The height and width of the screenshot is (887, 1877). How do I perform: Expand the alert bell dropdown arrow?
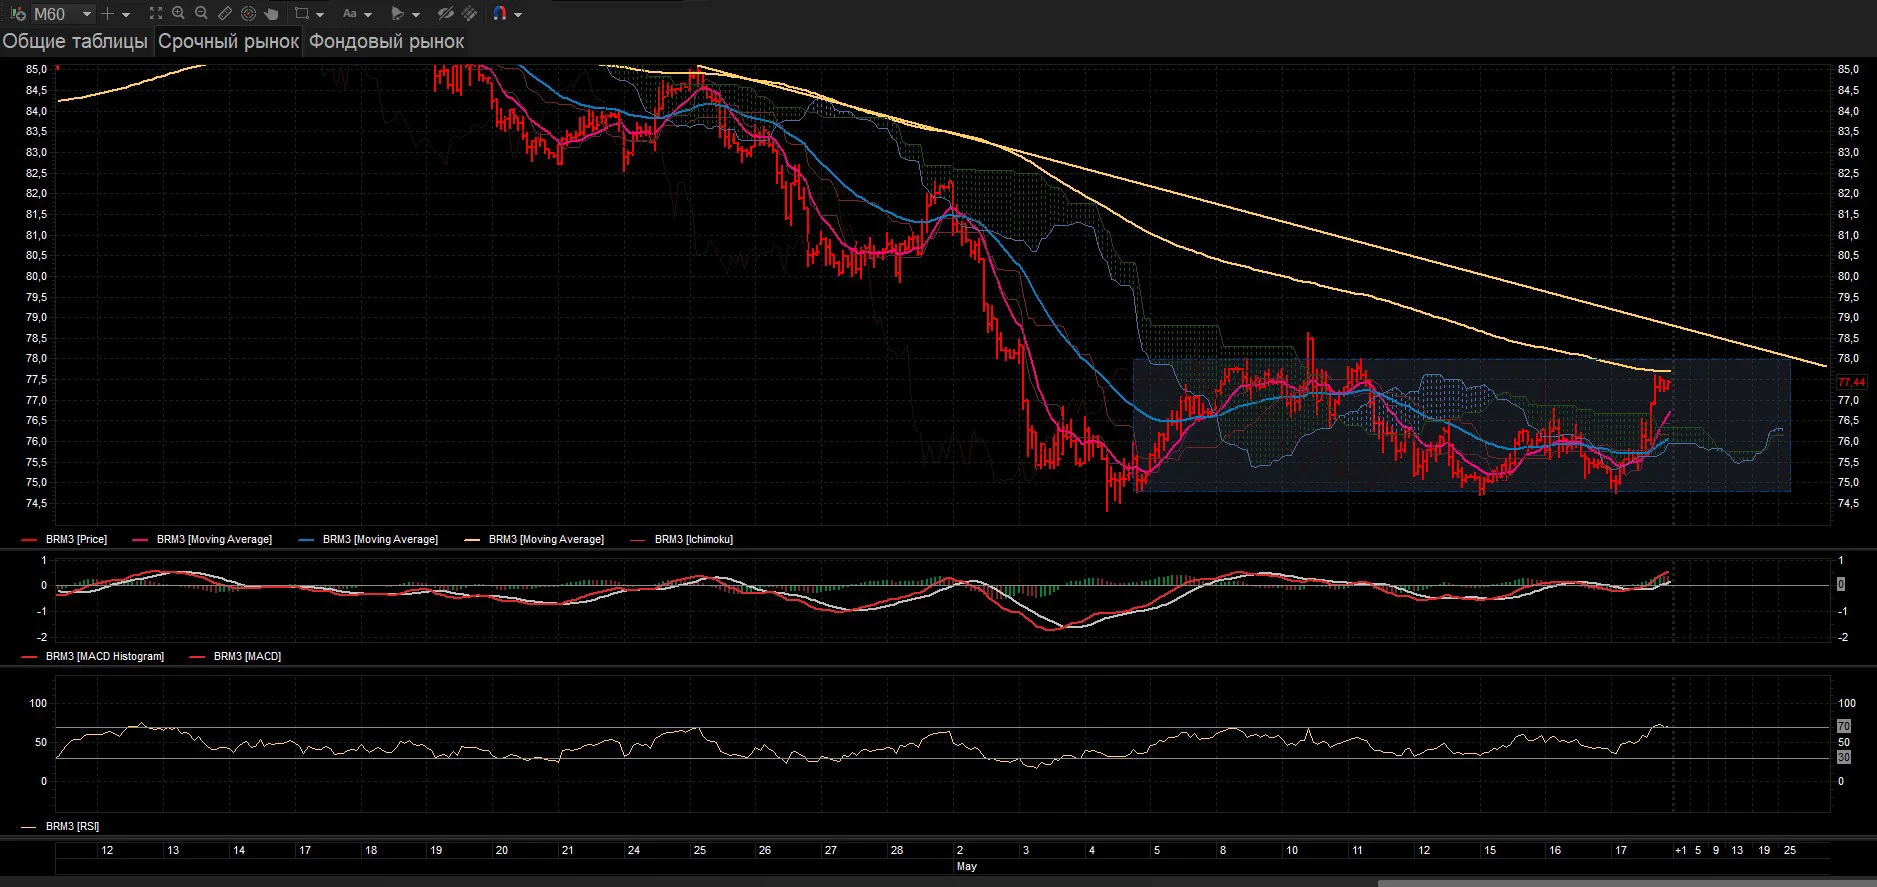click(416, 15)
